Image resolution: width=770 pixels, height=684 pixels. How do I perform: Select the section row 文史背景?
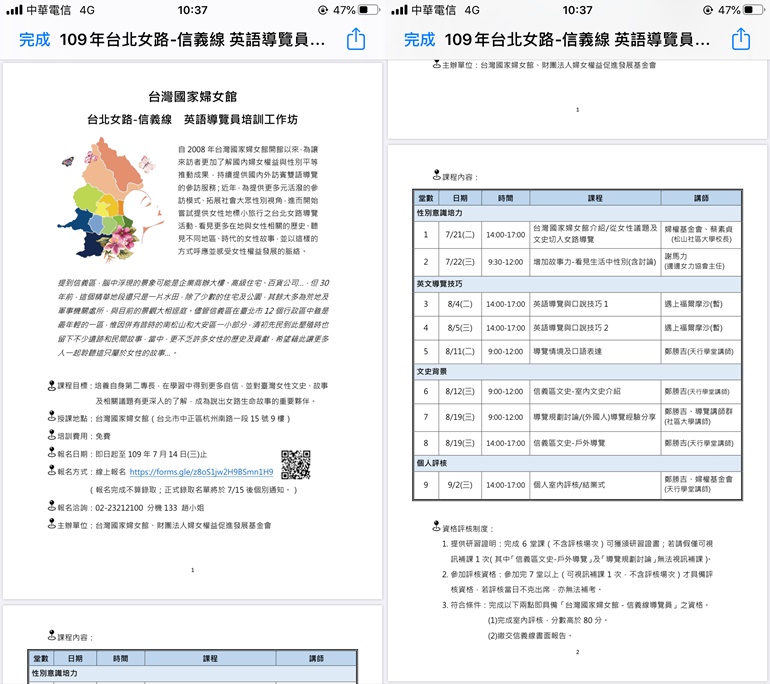[577, 372]
